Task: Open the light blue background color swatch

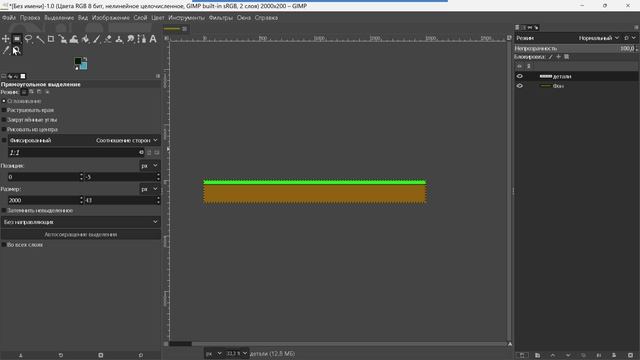Action: tap(84, 66)
